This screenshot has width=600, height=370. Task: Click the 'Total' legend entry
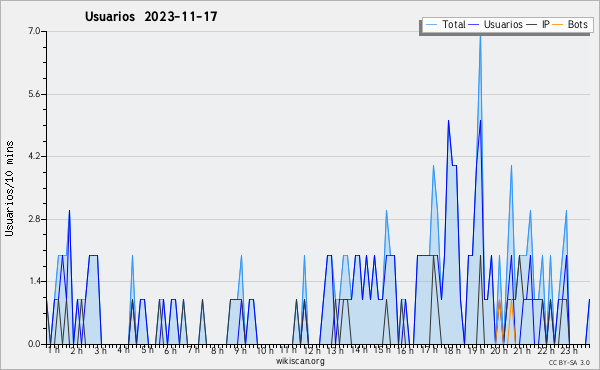453,24
